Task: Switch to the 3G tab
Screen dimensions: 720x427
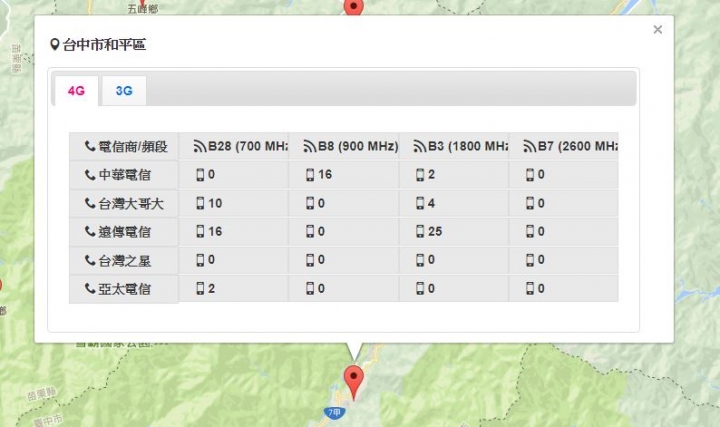Action: (x=124, y=90)
